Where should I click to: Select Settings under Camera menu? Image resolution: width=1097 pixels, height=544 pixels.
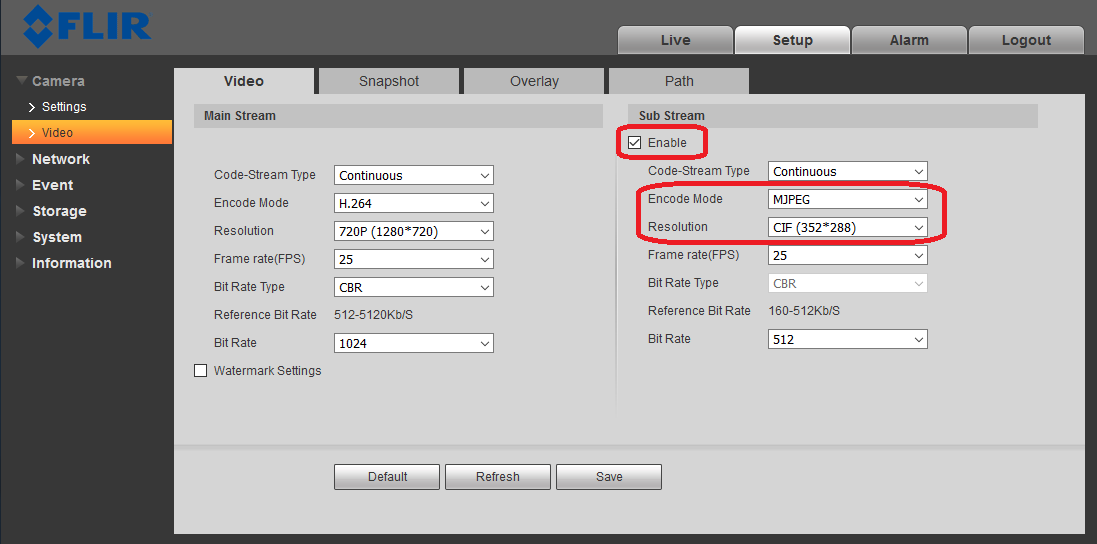click(x=64, y=107)
